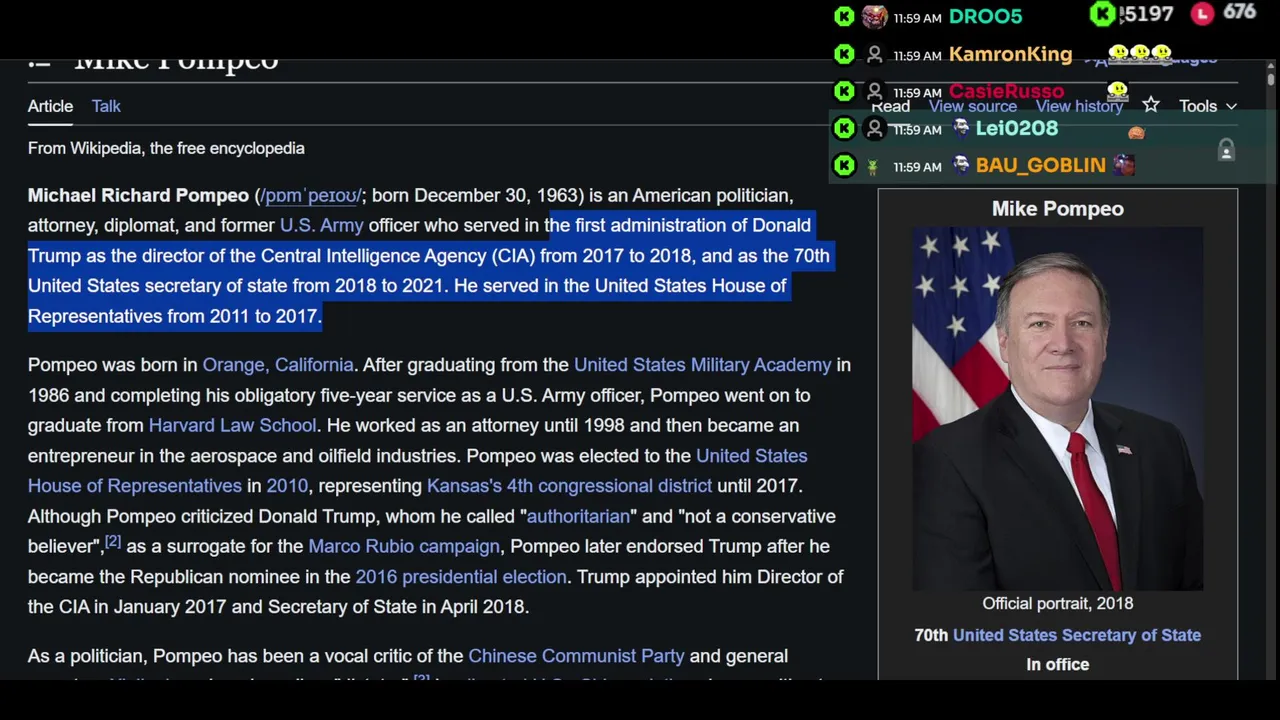Open the United States Secretary of State infobox link
Image resolution: width=1280 pixels, height=720 pixels.
pos(1077,635)
